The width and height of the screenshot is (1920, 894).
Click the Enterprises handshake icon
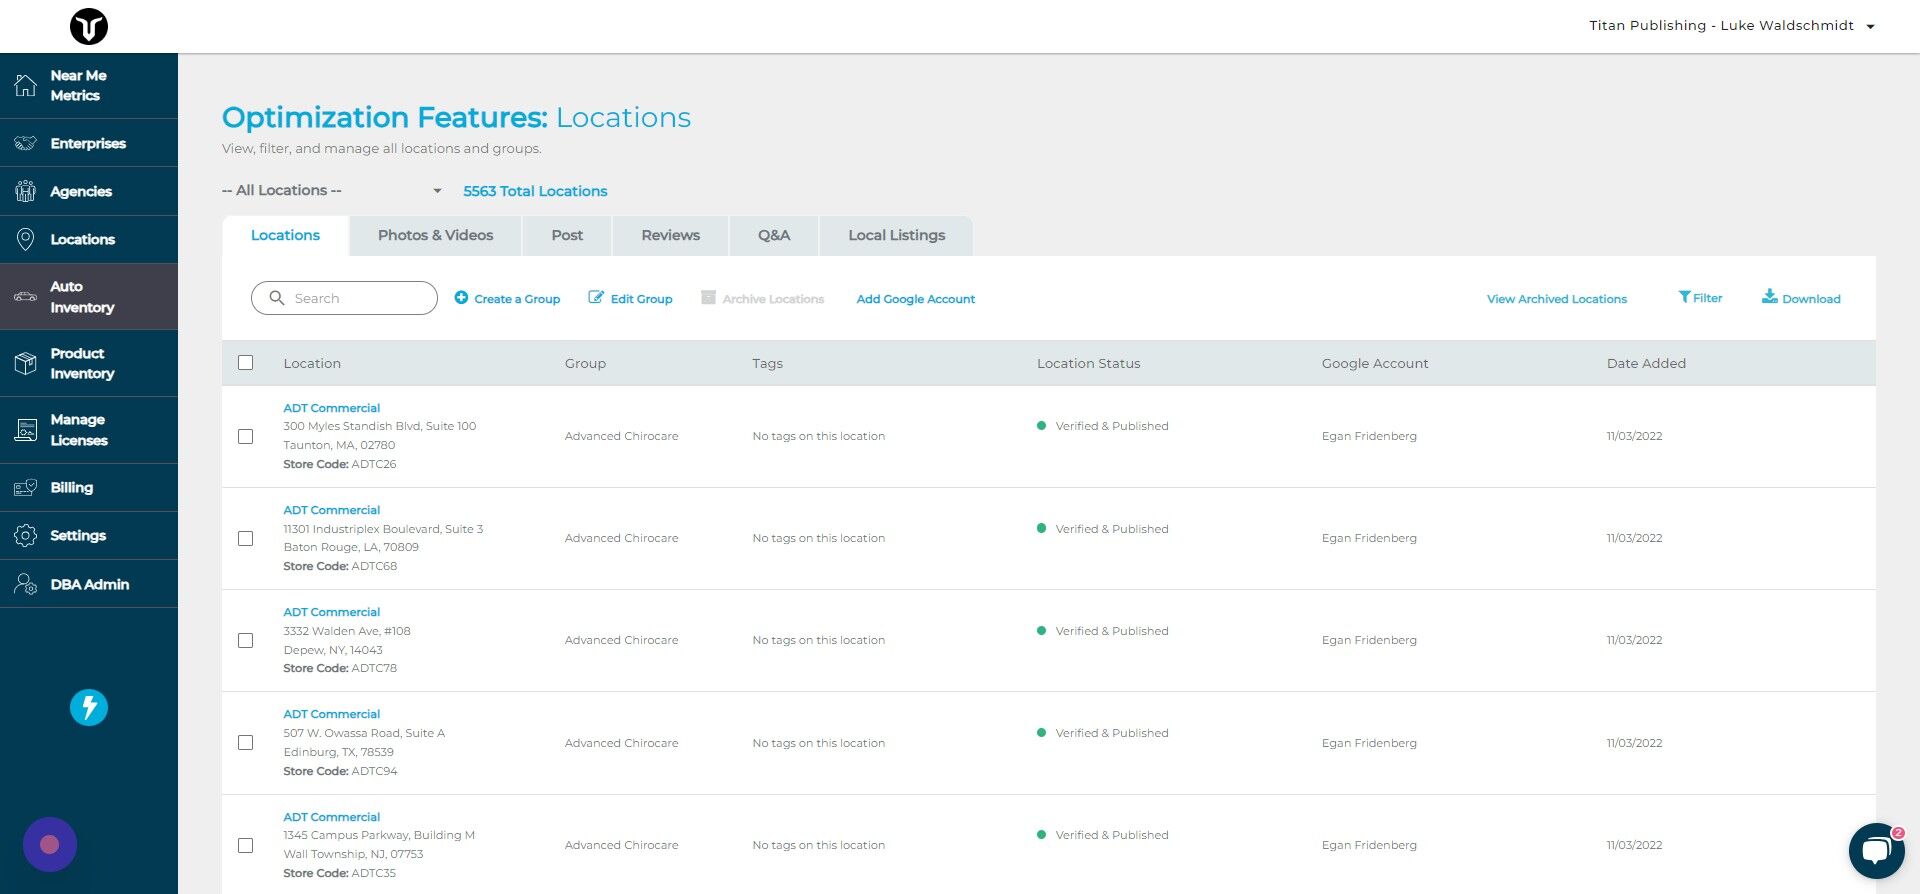(25, 143)
